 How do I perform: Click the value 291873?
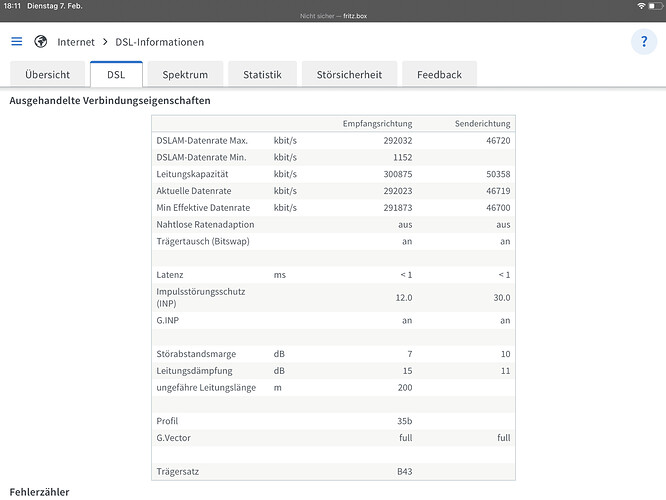398,208
